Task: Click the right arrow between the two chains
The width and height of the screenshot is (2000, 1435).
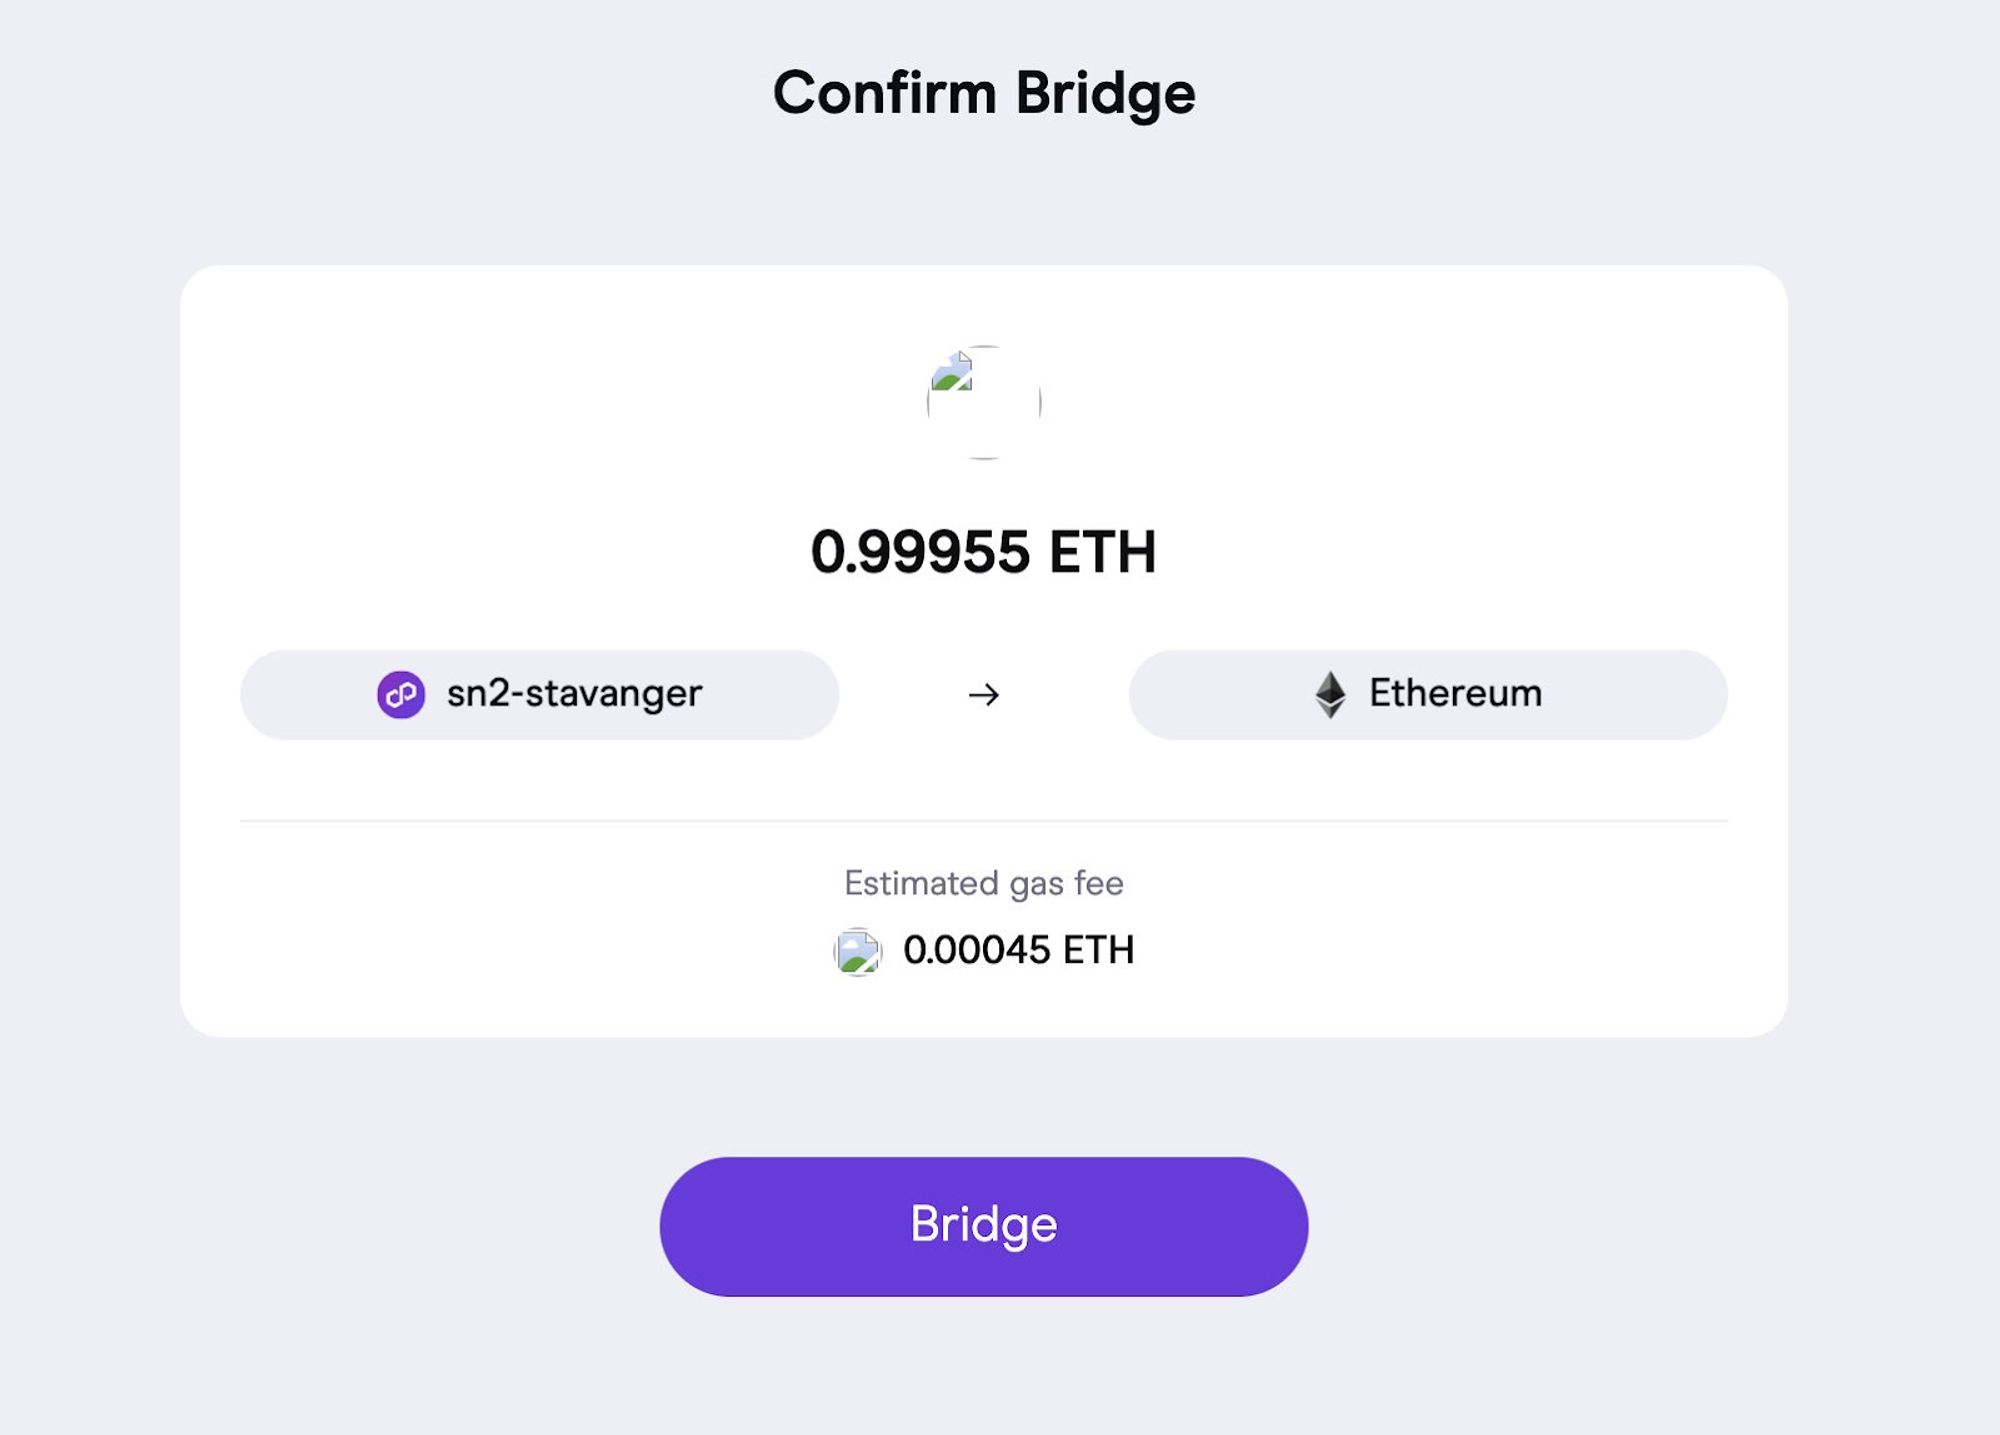Action: (984, 694)
